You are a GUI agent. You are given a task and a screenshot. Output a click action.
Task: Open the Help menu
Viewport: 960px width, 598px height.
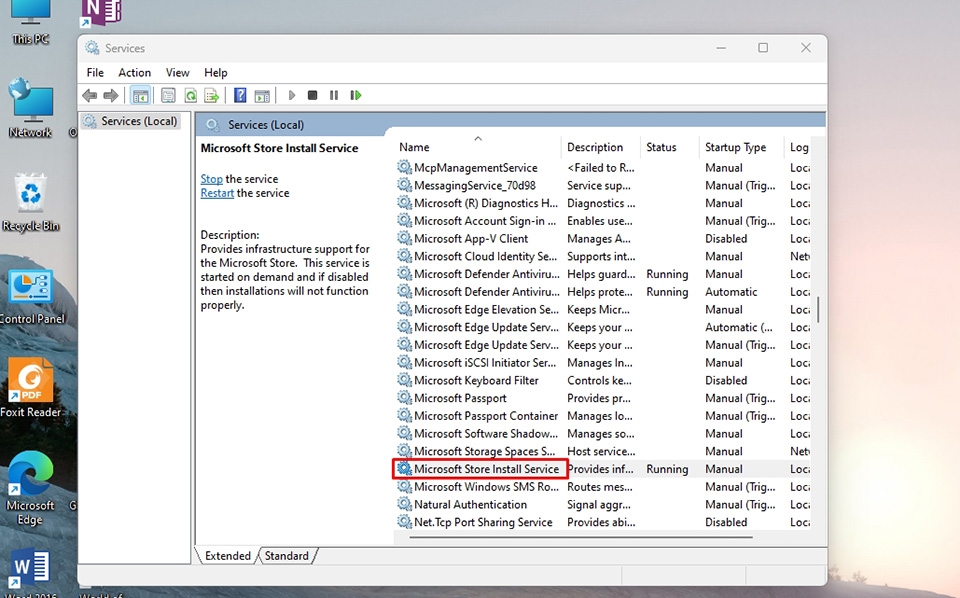point(216,73)
